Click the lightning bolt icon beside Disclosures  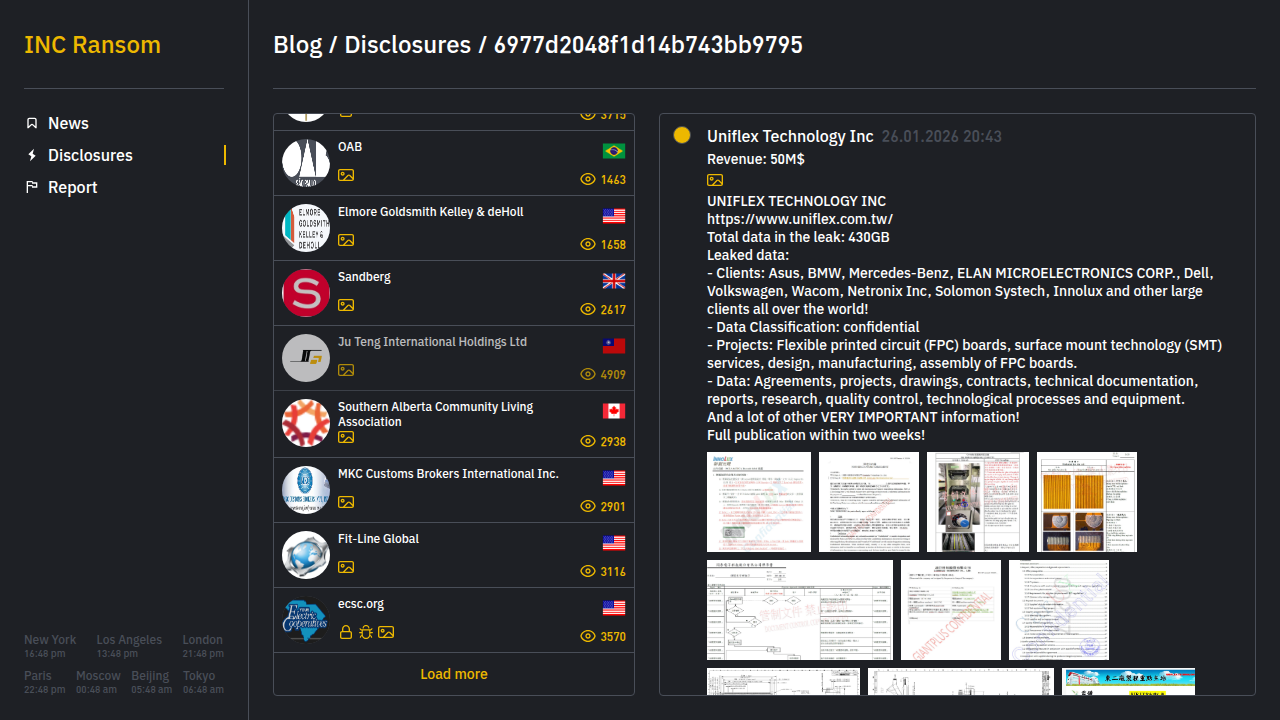coord(32,155)
